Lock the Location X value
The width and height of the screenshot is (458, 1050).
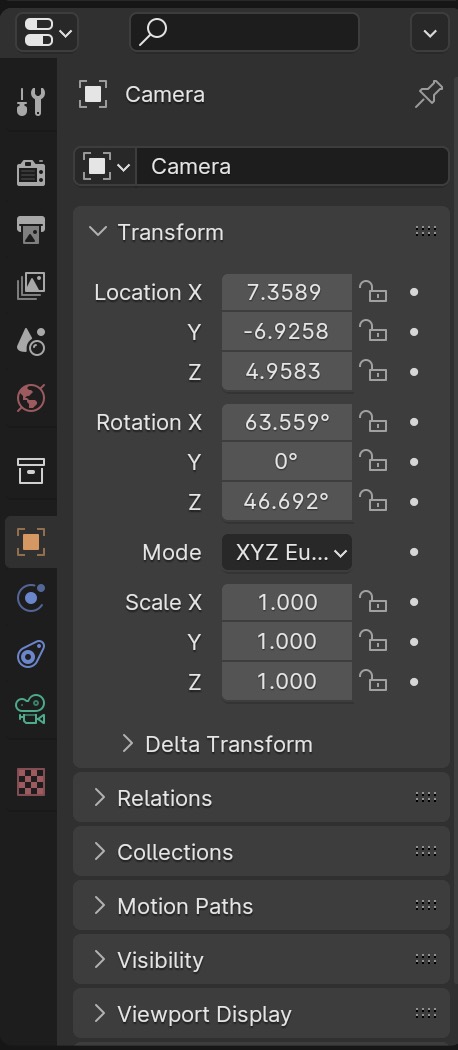point(373,292)
